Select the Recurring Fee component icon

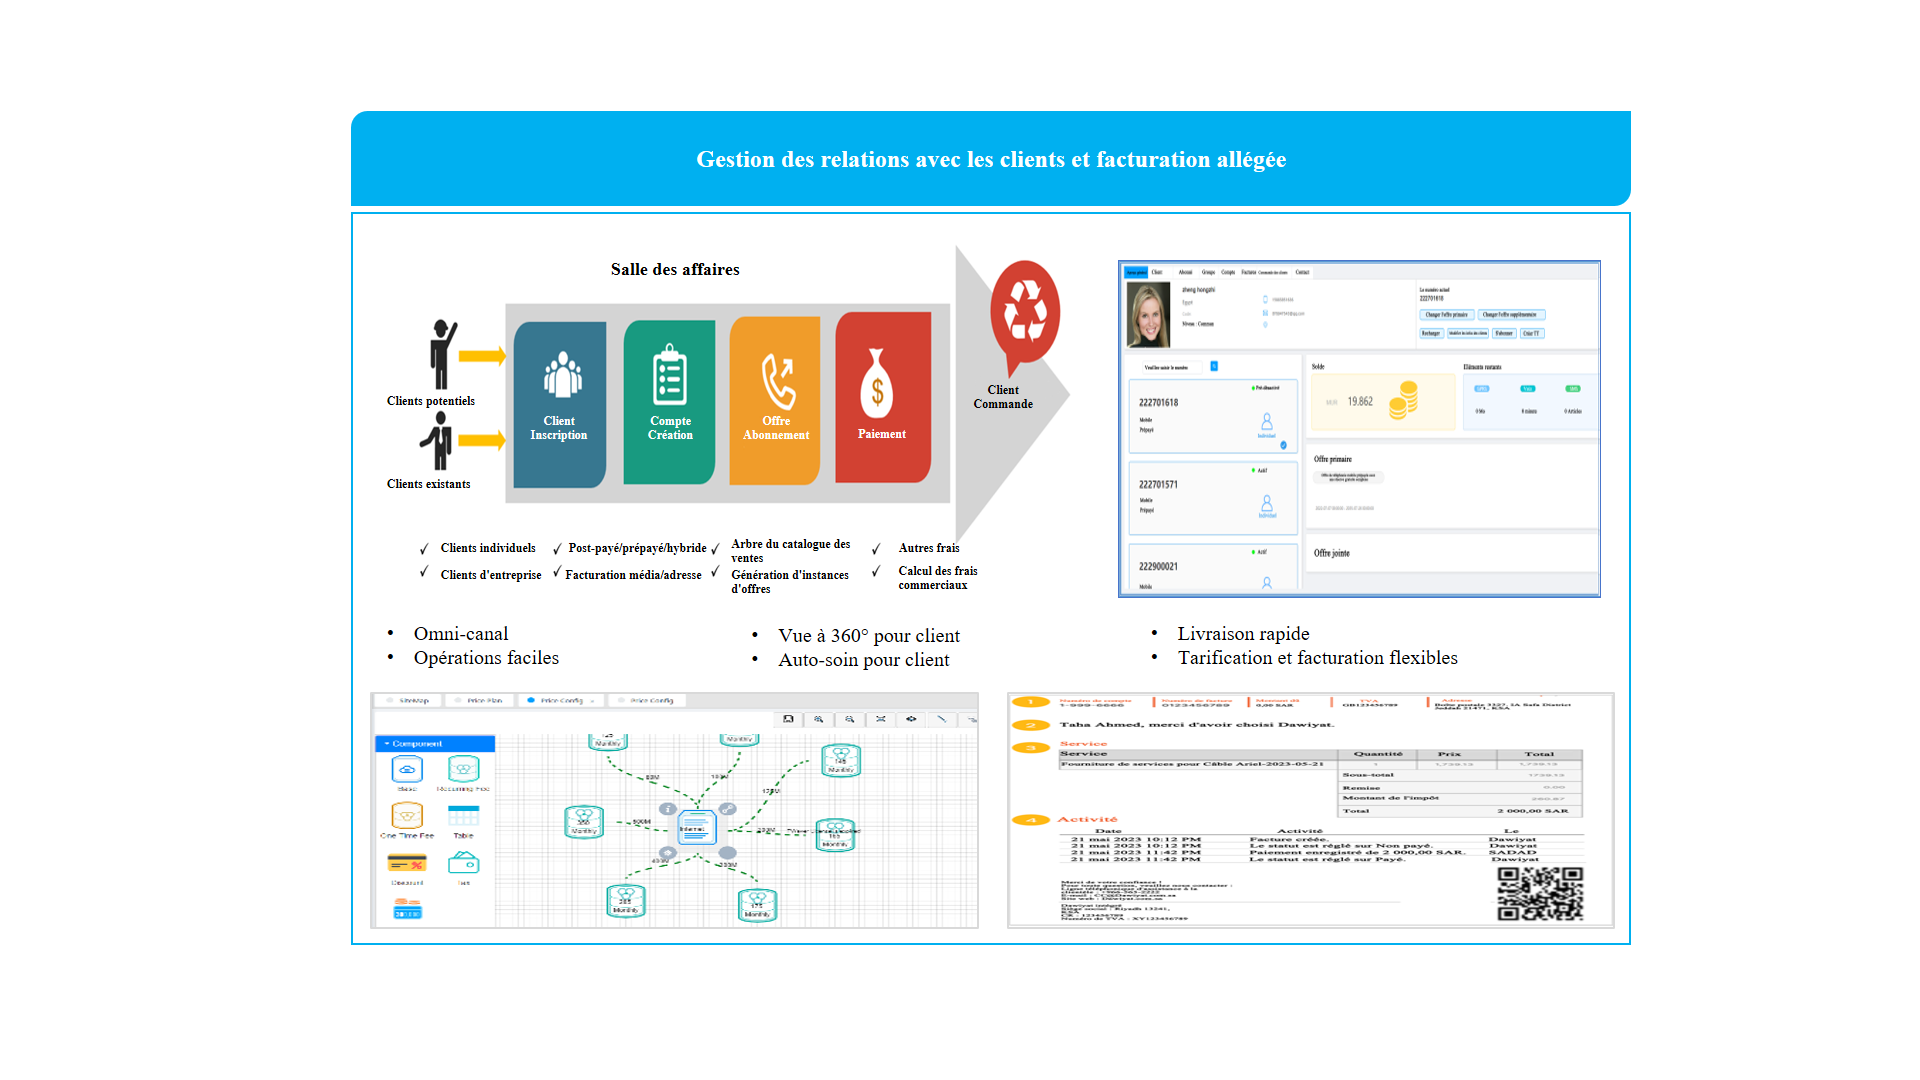coord(463,769)
